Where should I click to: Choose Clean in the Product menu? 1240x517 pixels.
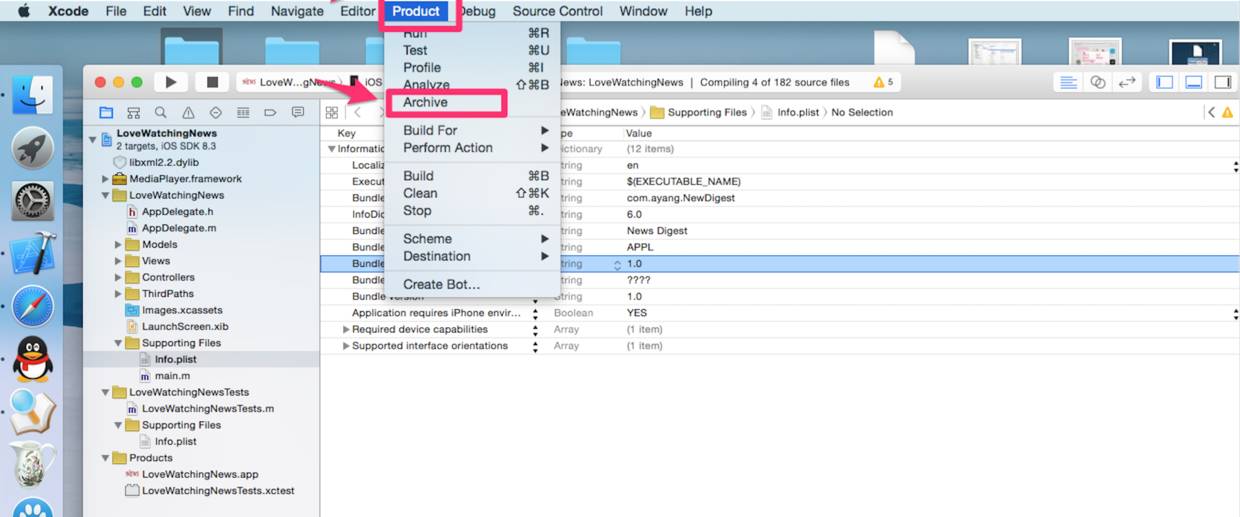420,193
